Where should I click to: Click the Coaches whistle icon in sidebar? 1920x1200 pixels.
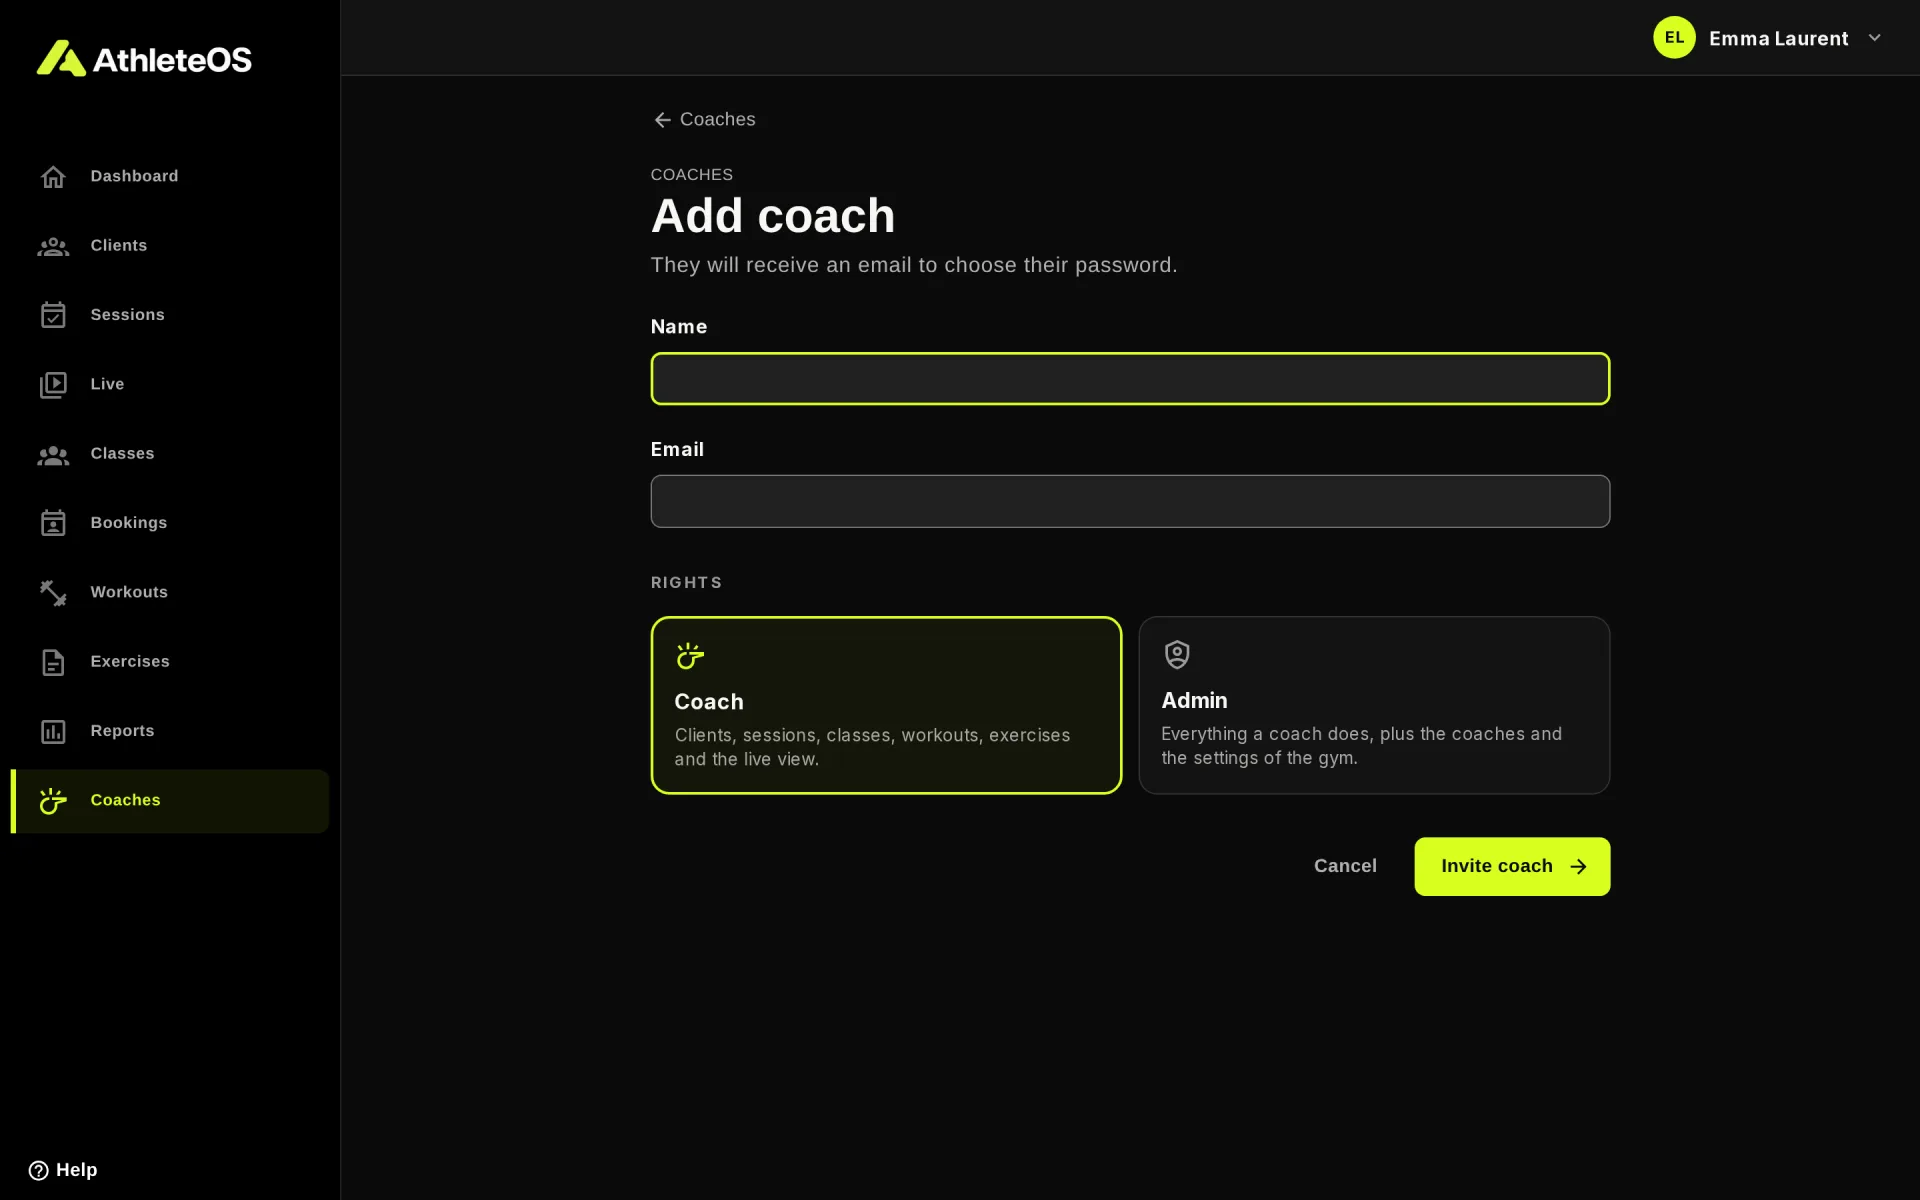point(53,801)
